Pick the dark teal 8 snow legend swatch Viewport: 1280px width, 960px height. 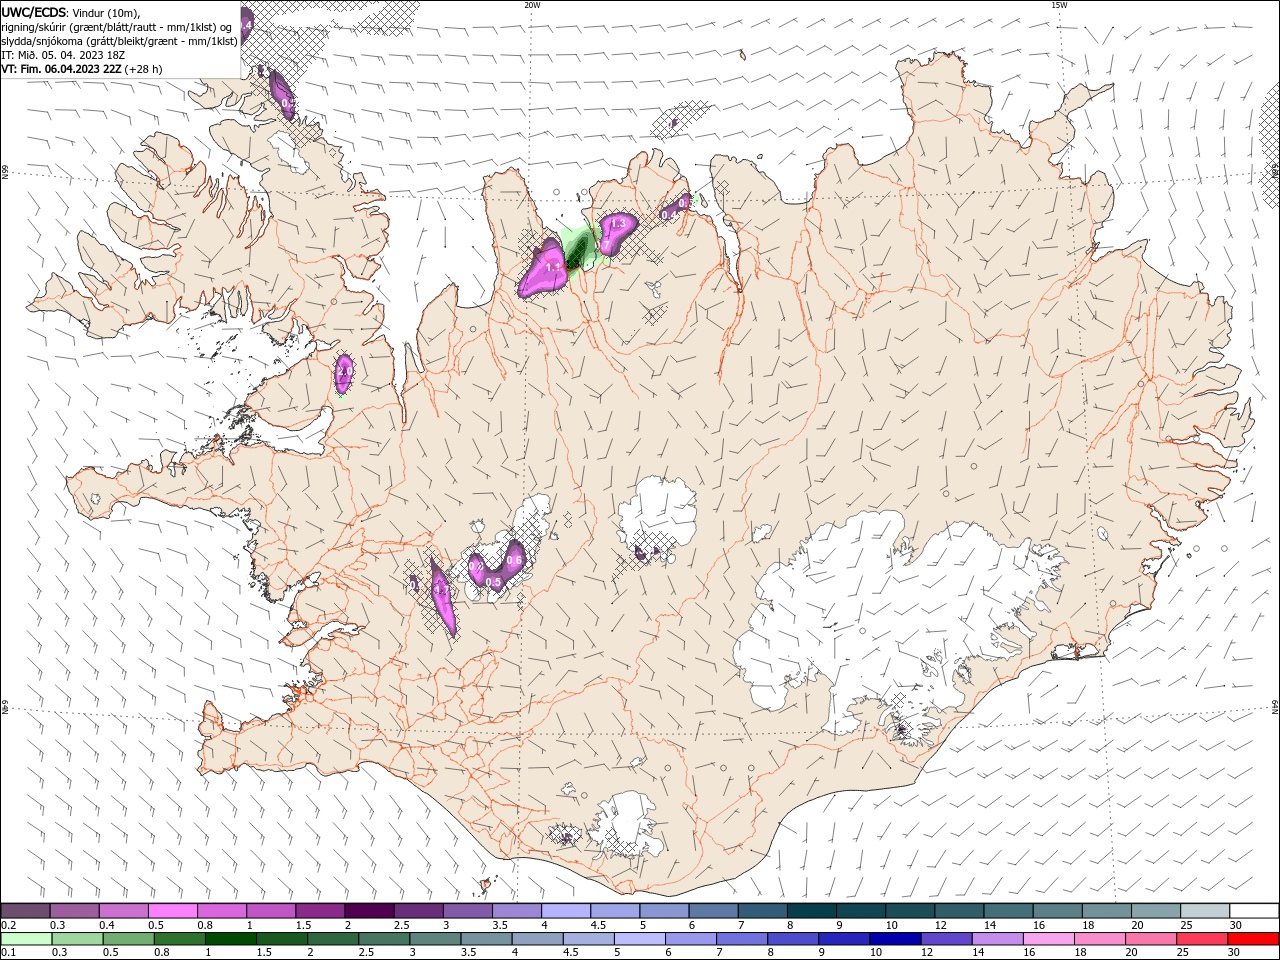pyautogui.click(x=812, y=911)
